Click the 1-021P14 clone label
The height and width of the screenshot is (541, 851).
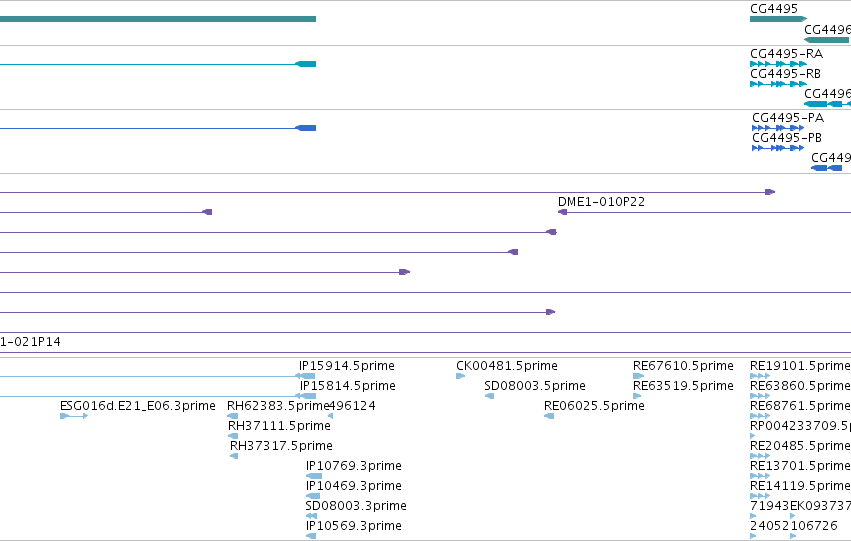point(30,342)
